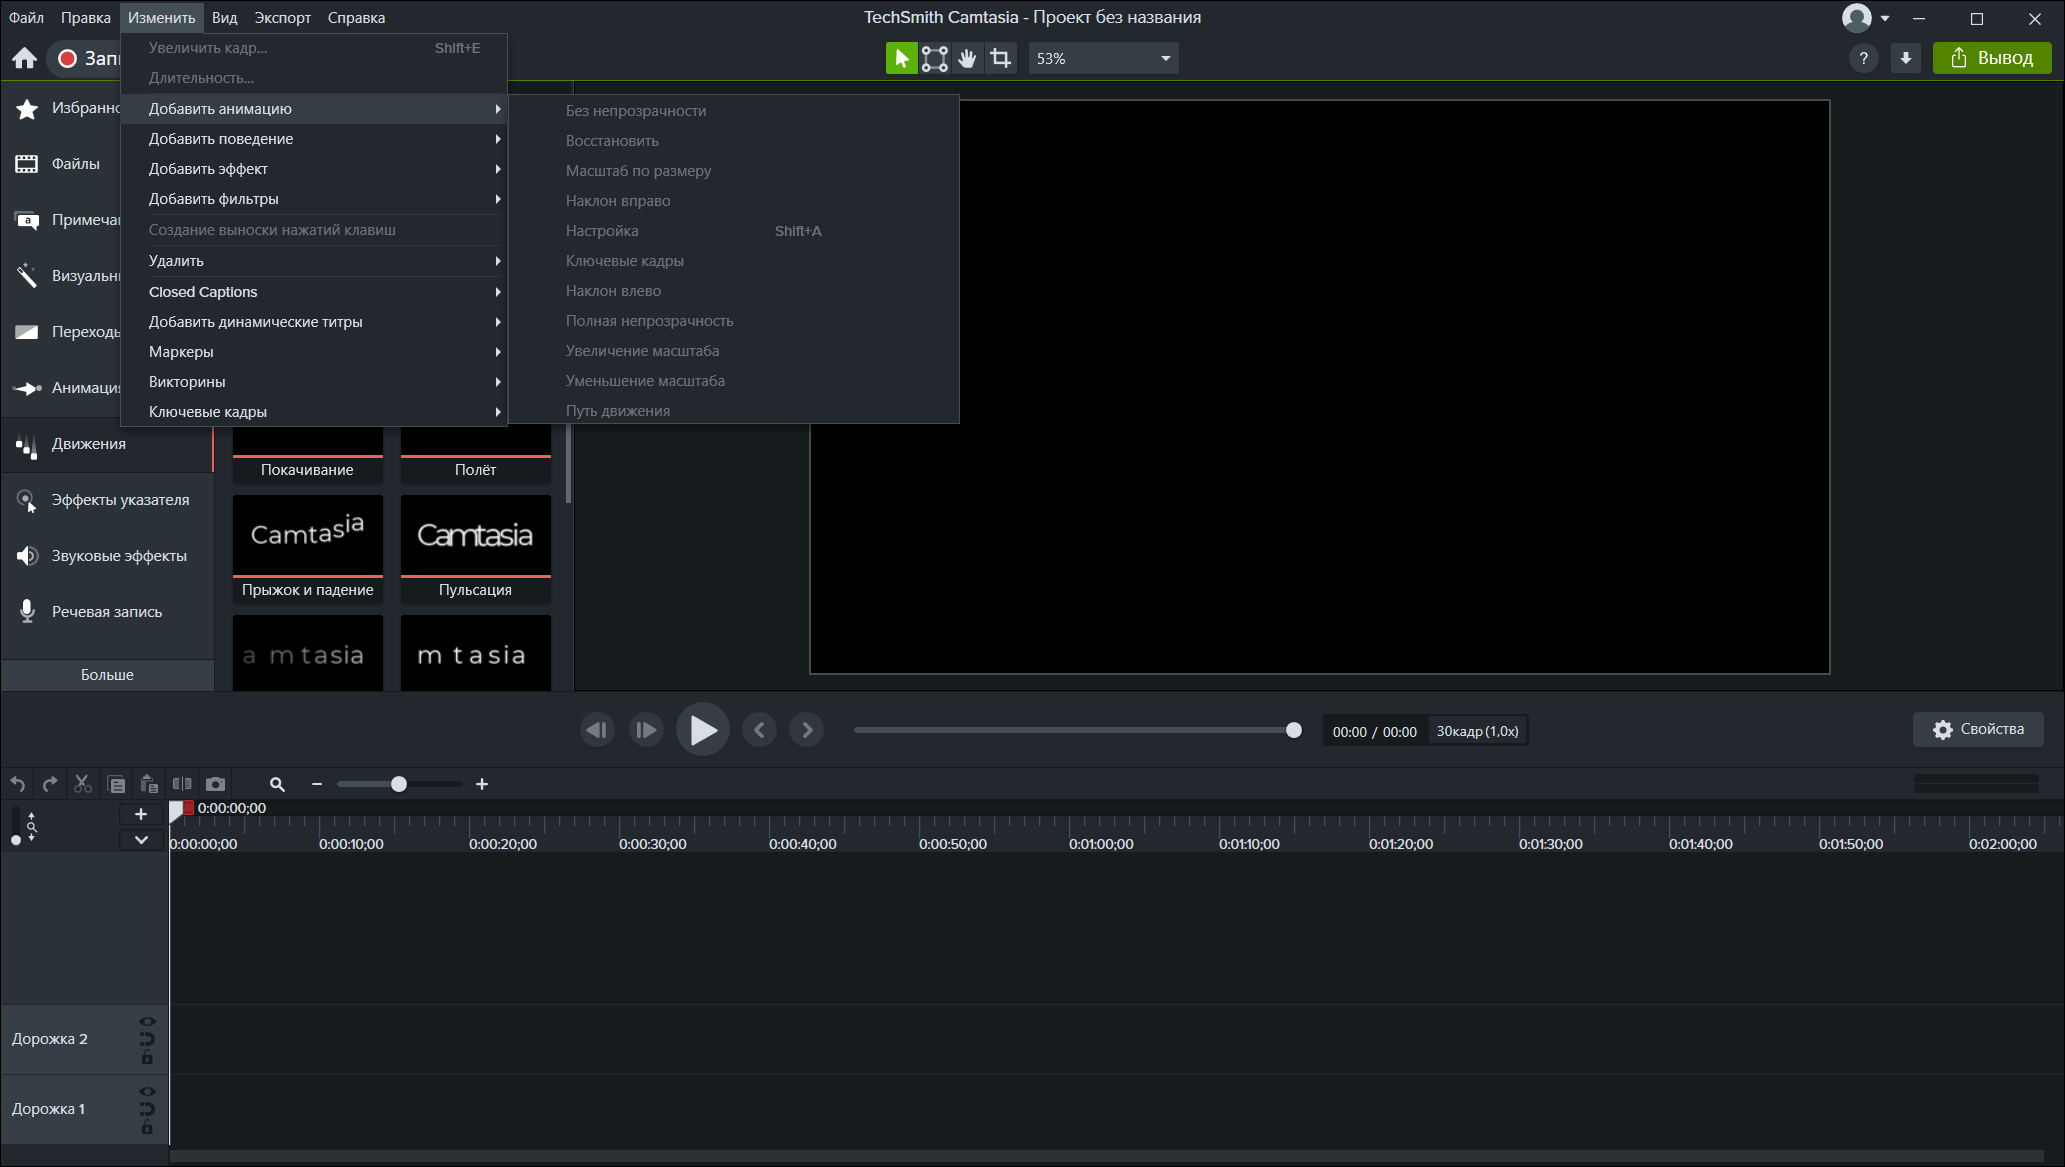Toggle the lock on Дорожка 1
The image size is (2065, 1167).
point(147,1128)
